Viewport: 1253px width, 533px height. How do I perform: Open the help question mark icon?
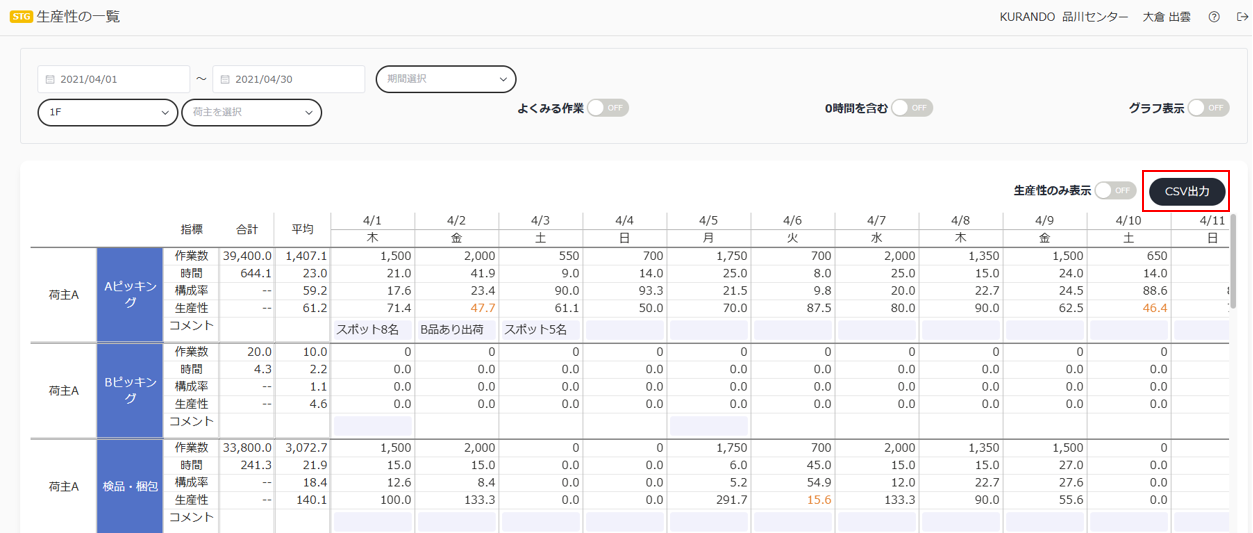click(1214, 17)
